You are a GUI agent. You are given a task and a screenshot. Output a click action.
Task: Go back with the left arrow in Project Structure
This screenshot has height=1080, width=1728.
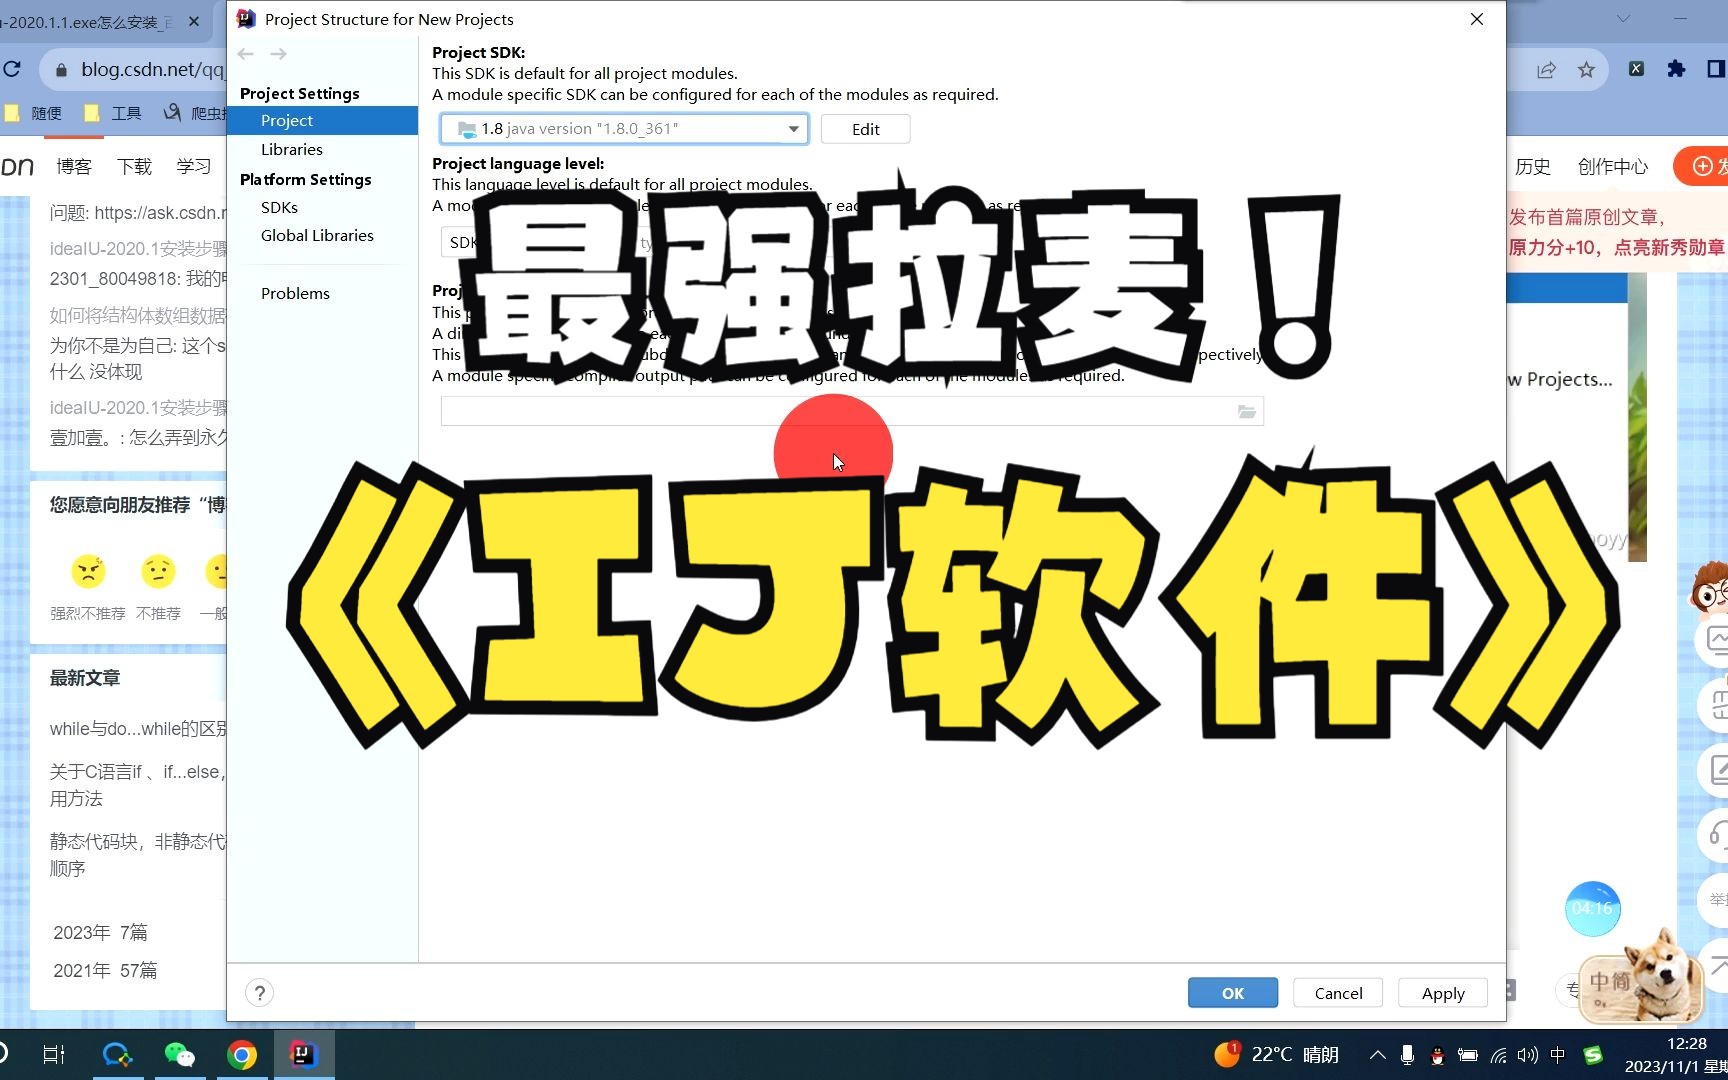pyautogui.click(x=246, y=54)
